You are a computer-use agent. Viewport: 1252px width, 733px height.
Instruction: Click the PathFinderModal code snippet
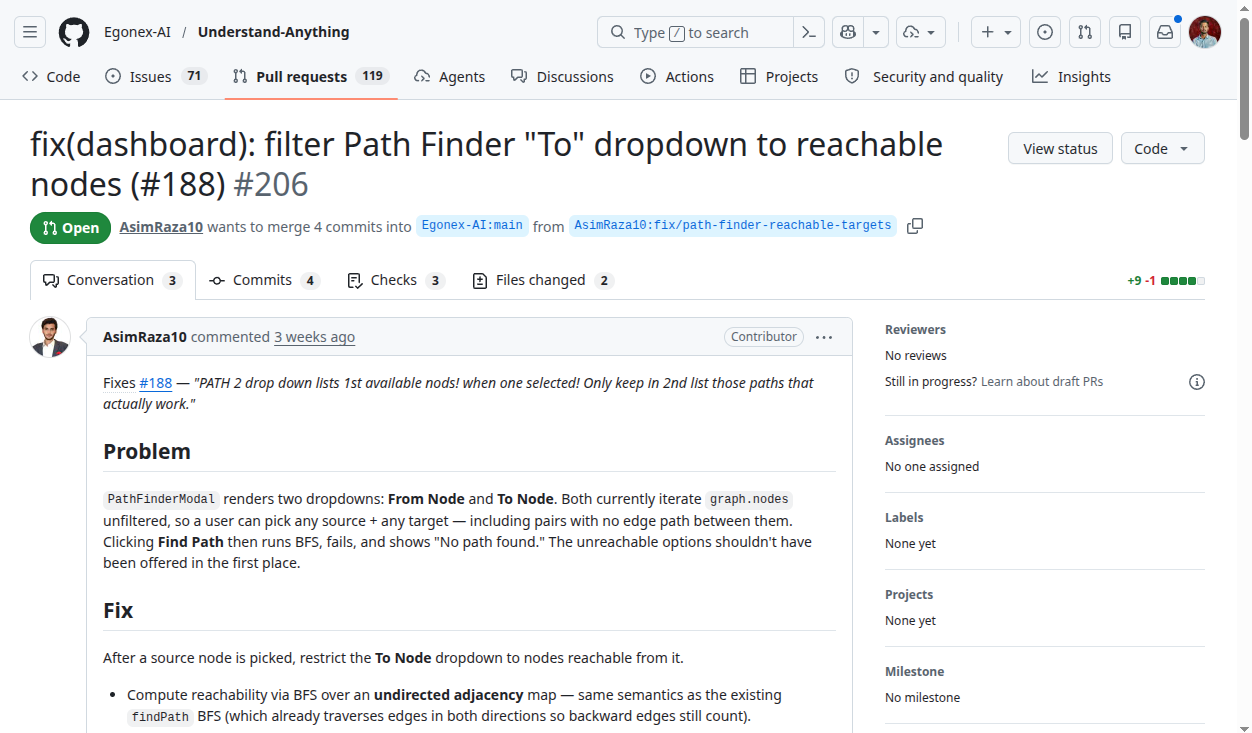(161, 499)
